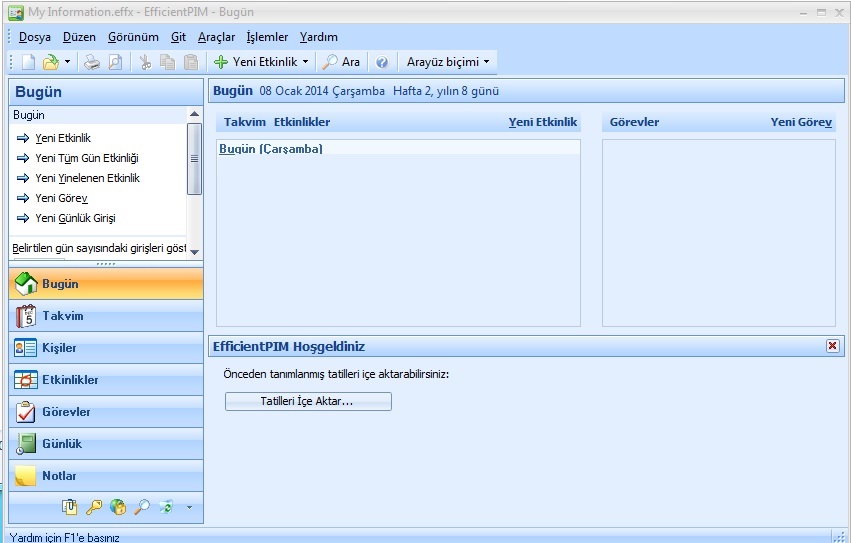Screen dimensions: 851x543
Task: Click the Yeni Etkinlik toolbar button
Action: pyautogui.click(x=256, y=62)
